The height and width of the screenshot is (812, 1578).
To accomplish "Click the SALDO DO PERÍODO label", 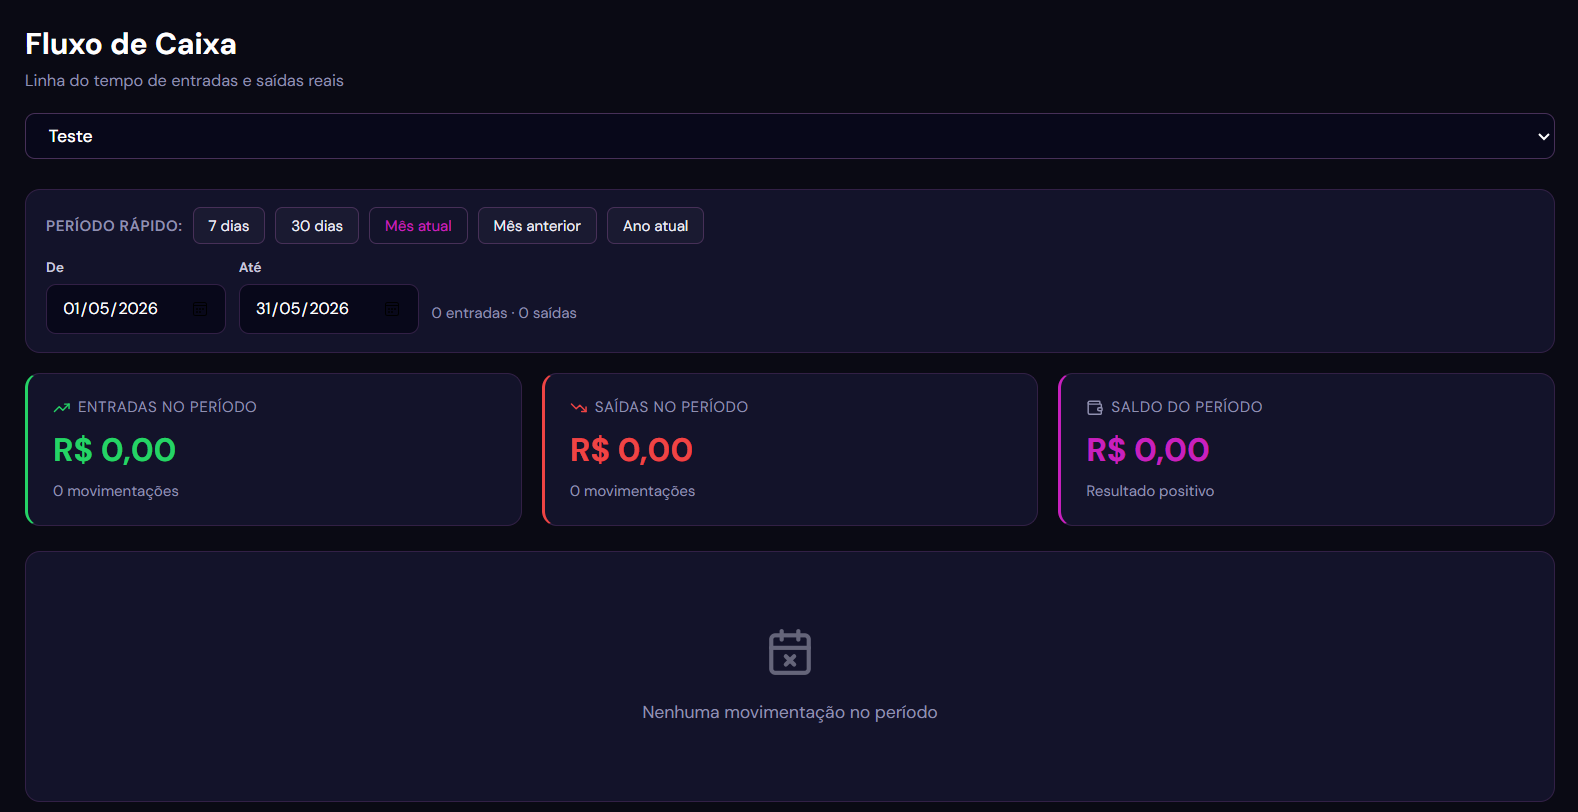I will 1187,407.
